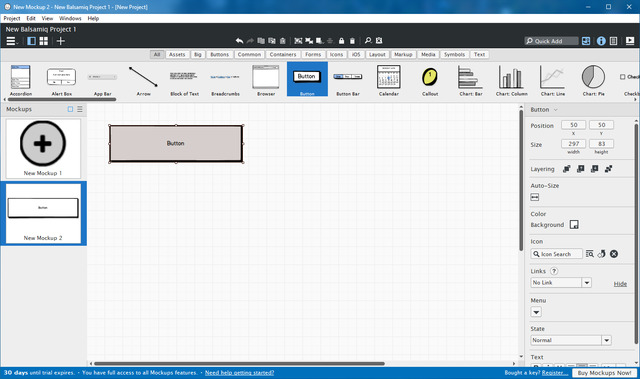The image size is (640, 379).
Task: Select the Containers library tab
Action: pyautogui.click(x=283, y=54)
